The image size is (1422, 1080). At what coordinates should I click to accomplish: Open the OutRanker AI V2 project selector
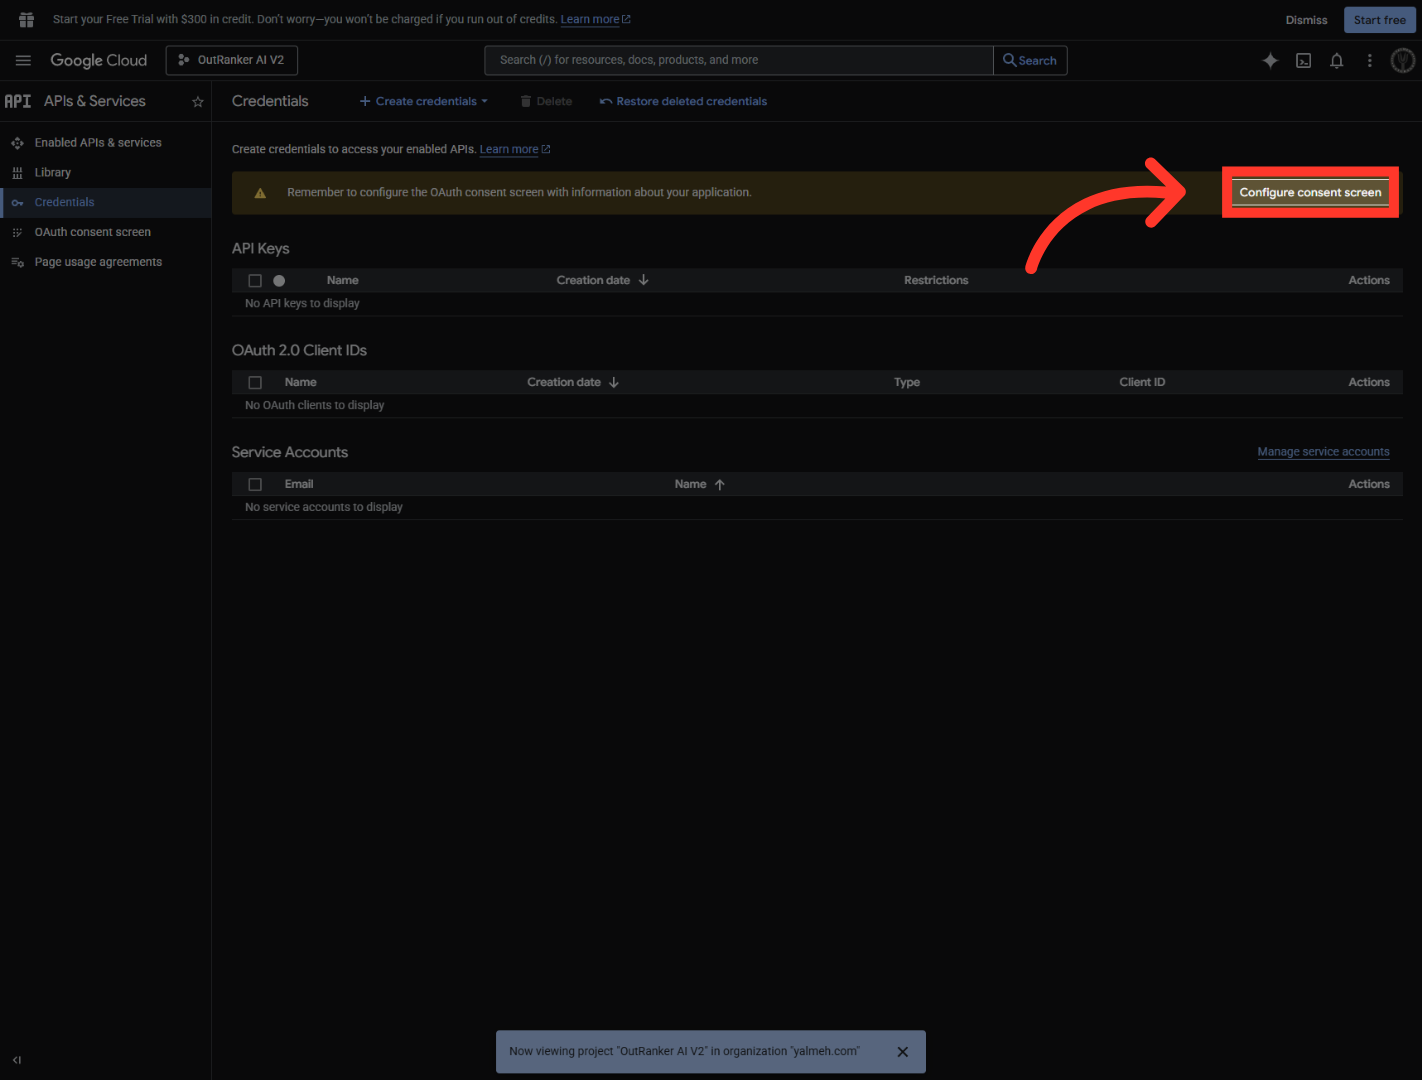232,61
